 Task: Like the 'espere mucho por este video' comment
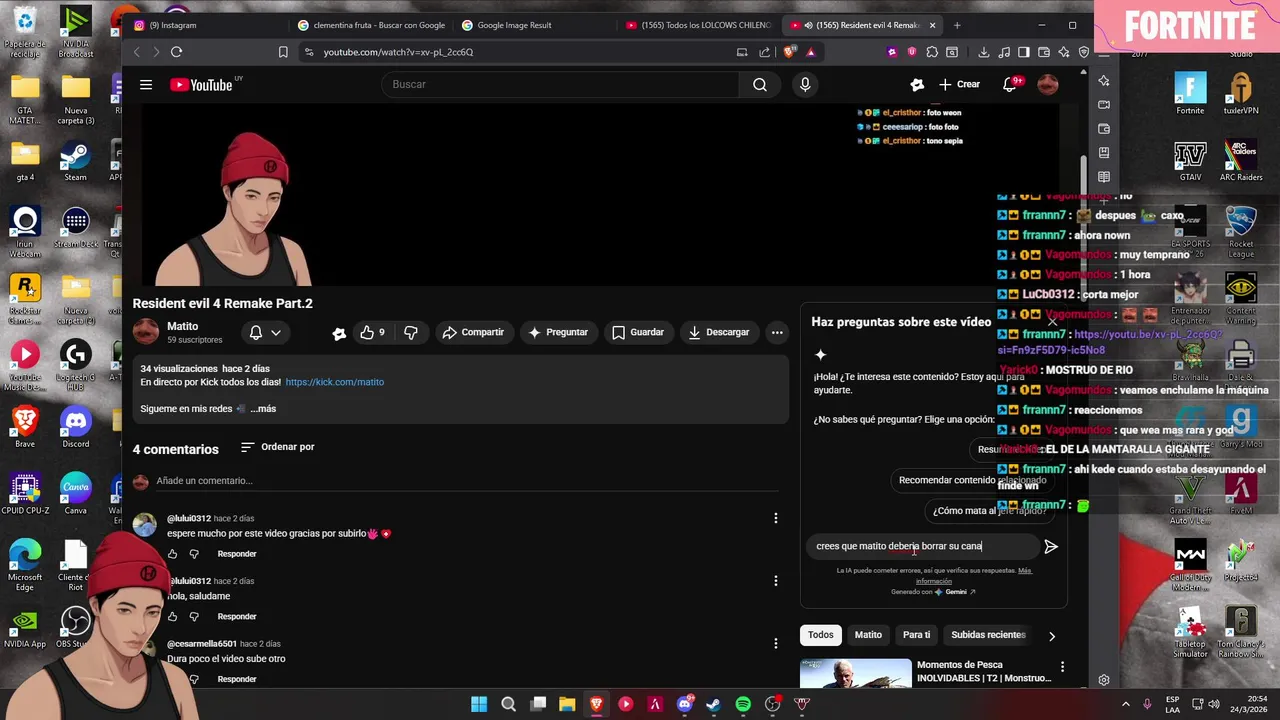point(172,554)
